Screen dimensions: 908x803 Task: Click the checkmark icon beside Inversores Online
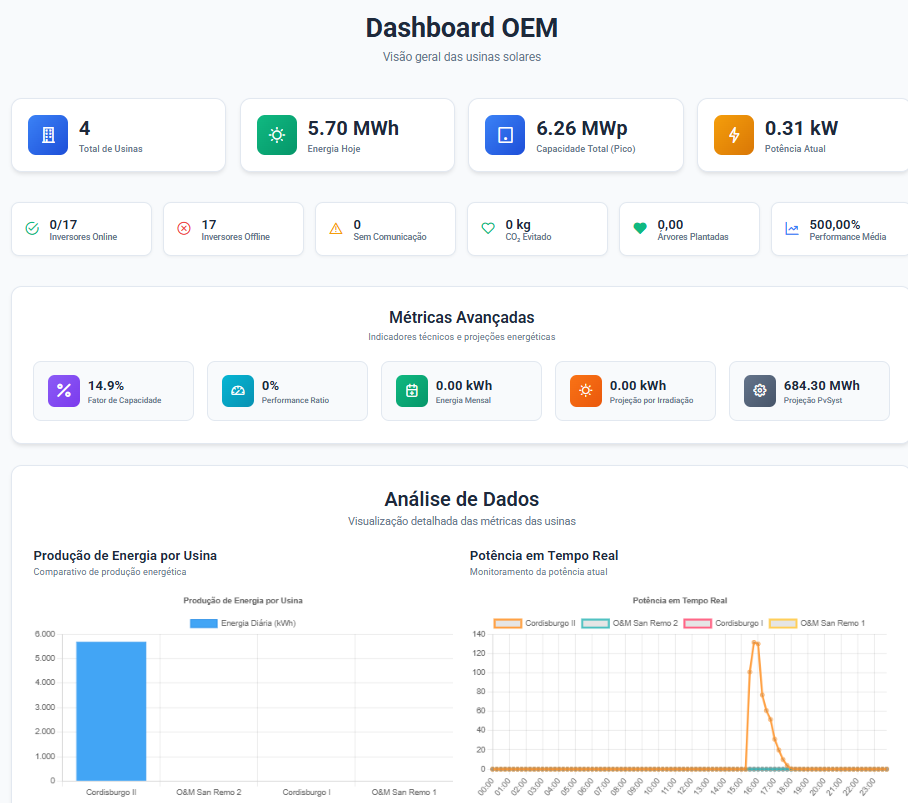(31, 228)
